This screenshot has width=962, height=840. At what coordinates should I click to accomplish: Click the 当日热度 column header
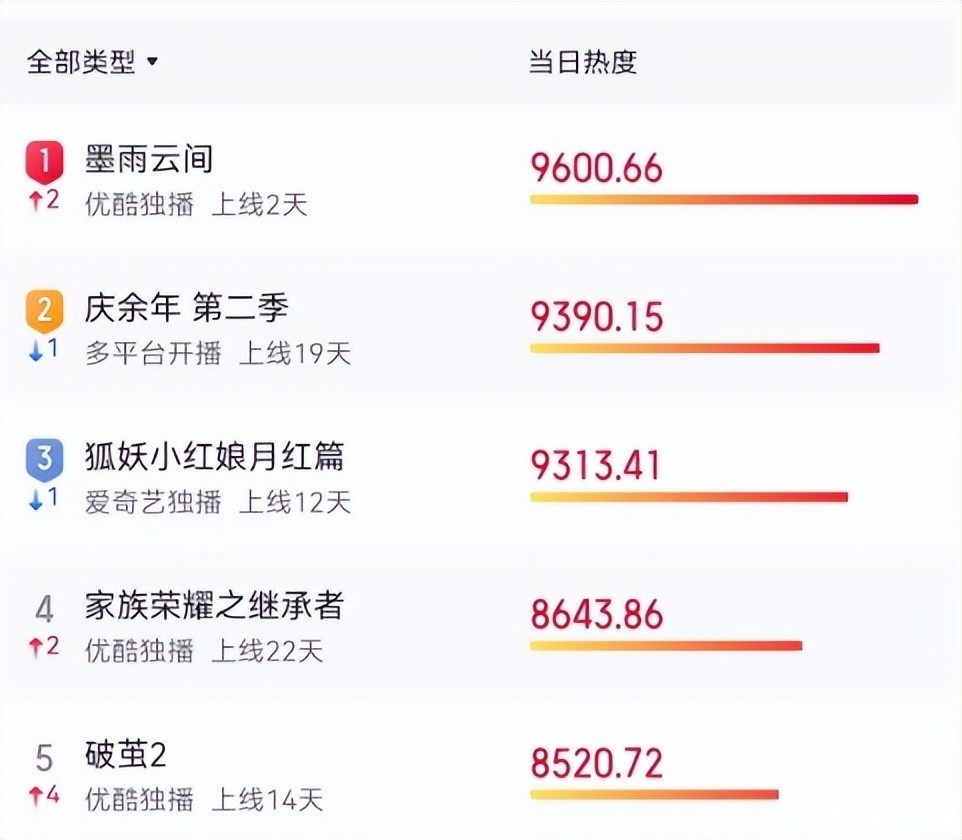(x=583, y=63)
